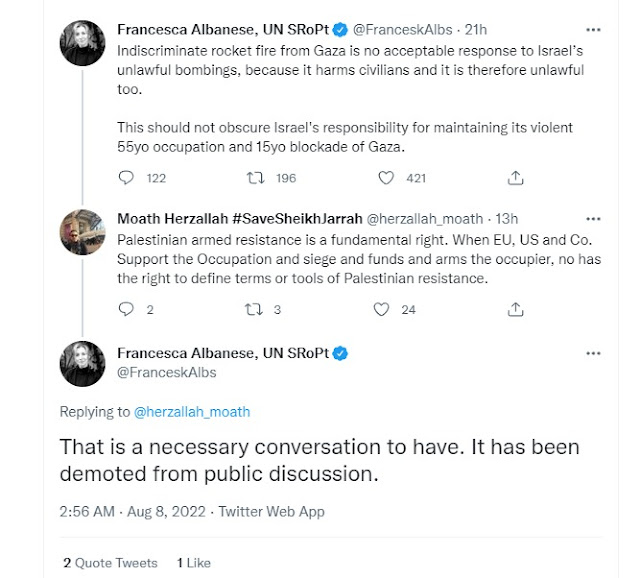Open @herzallah_moath profile from Replying to
The image size is (640, 578).
tap(191, 411)
